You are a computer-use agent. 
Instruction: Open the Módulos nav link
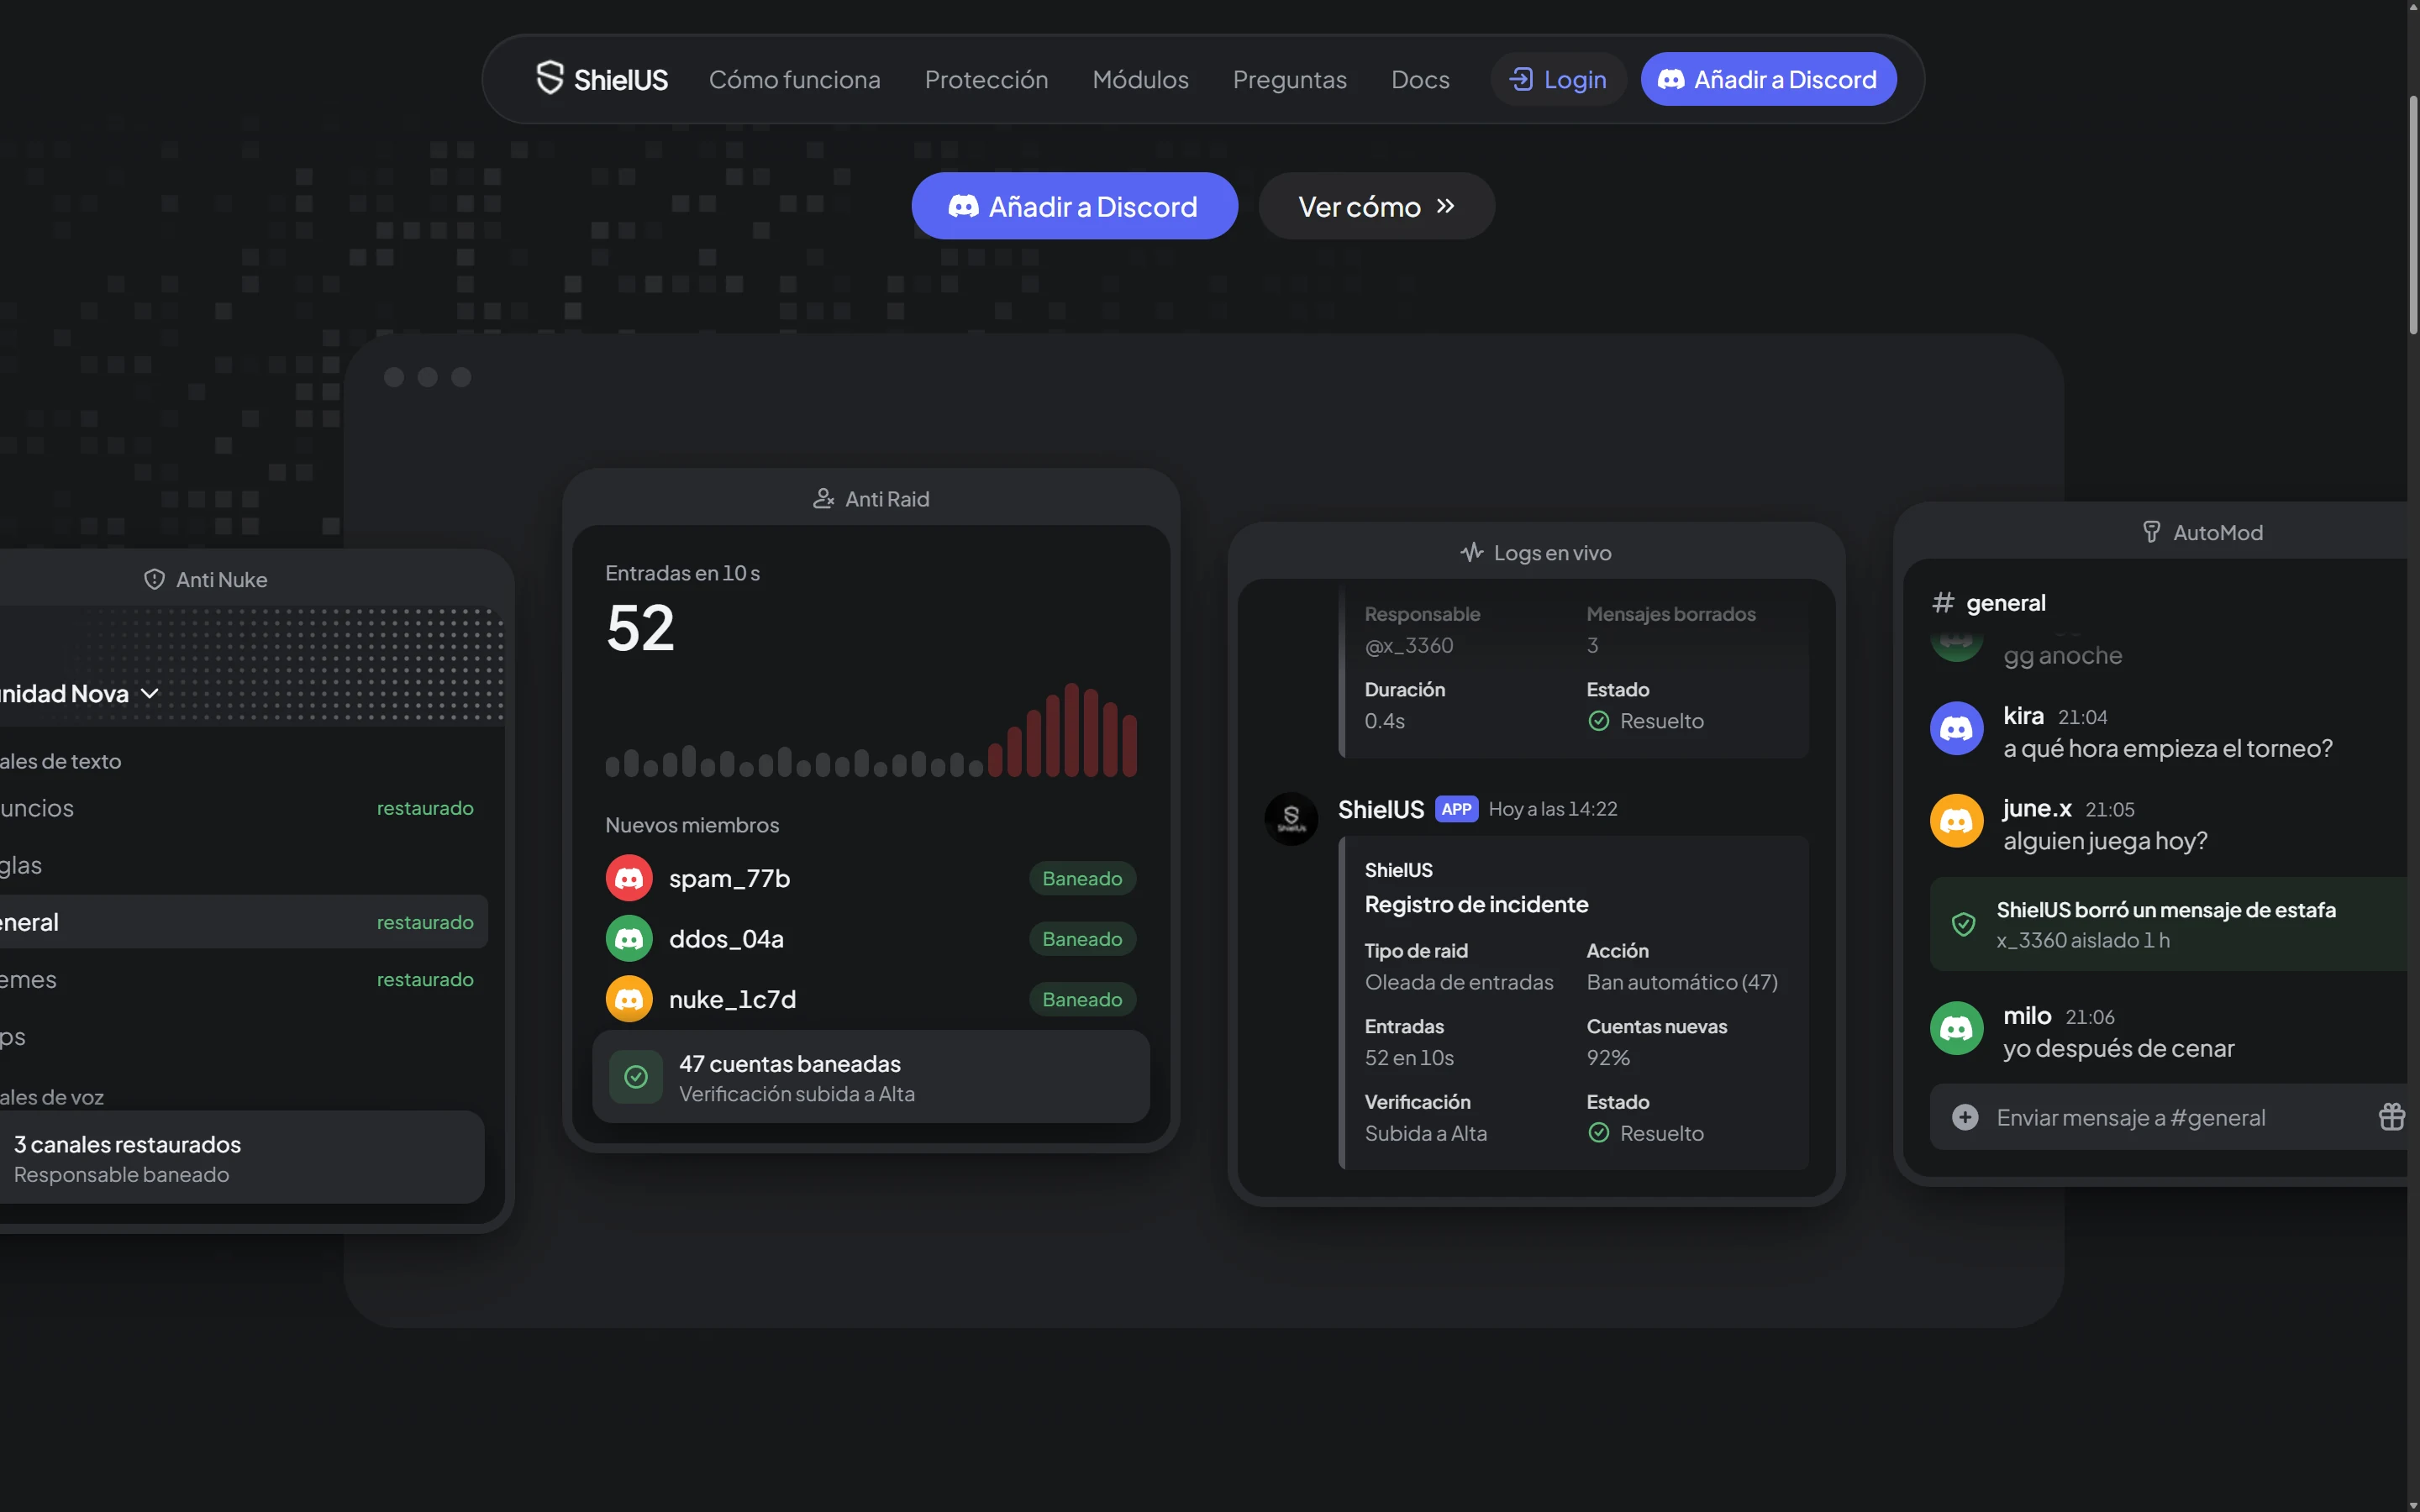click(x=1140, y=79)
